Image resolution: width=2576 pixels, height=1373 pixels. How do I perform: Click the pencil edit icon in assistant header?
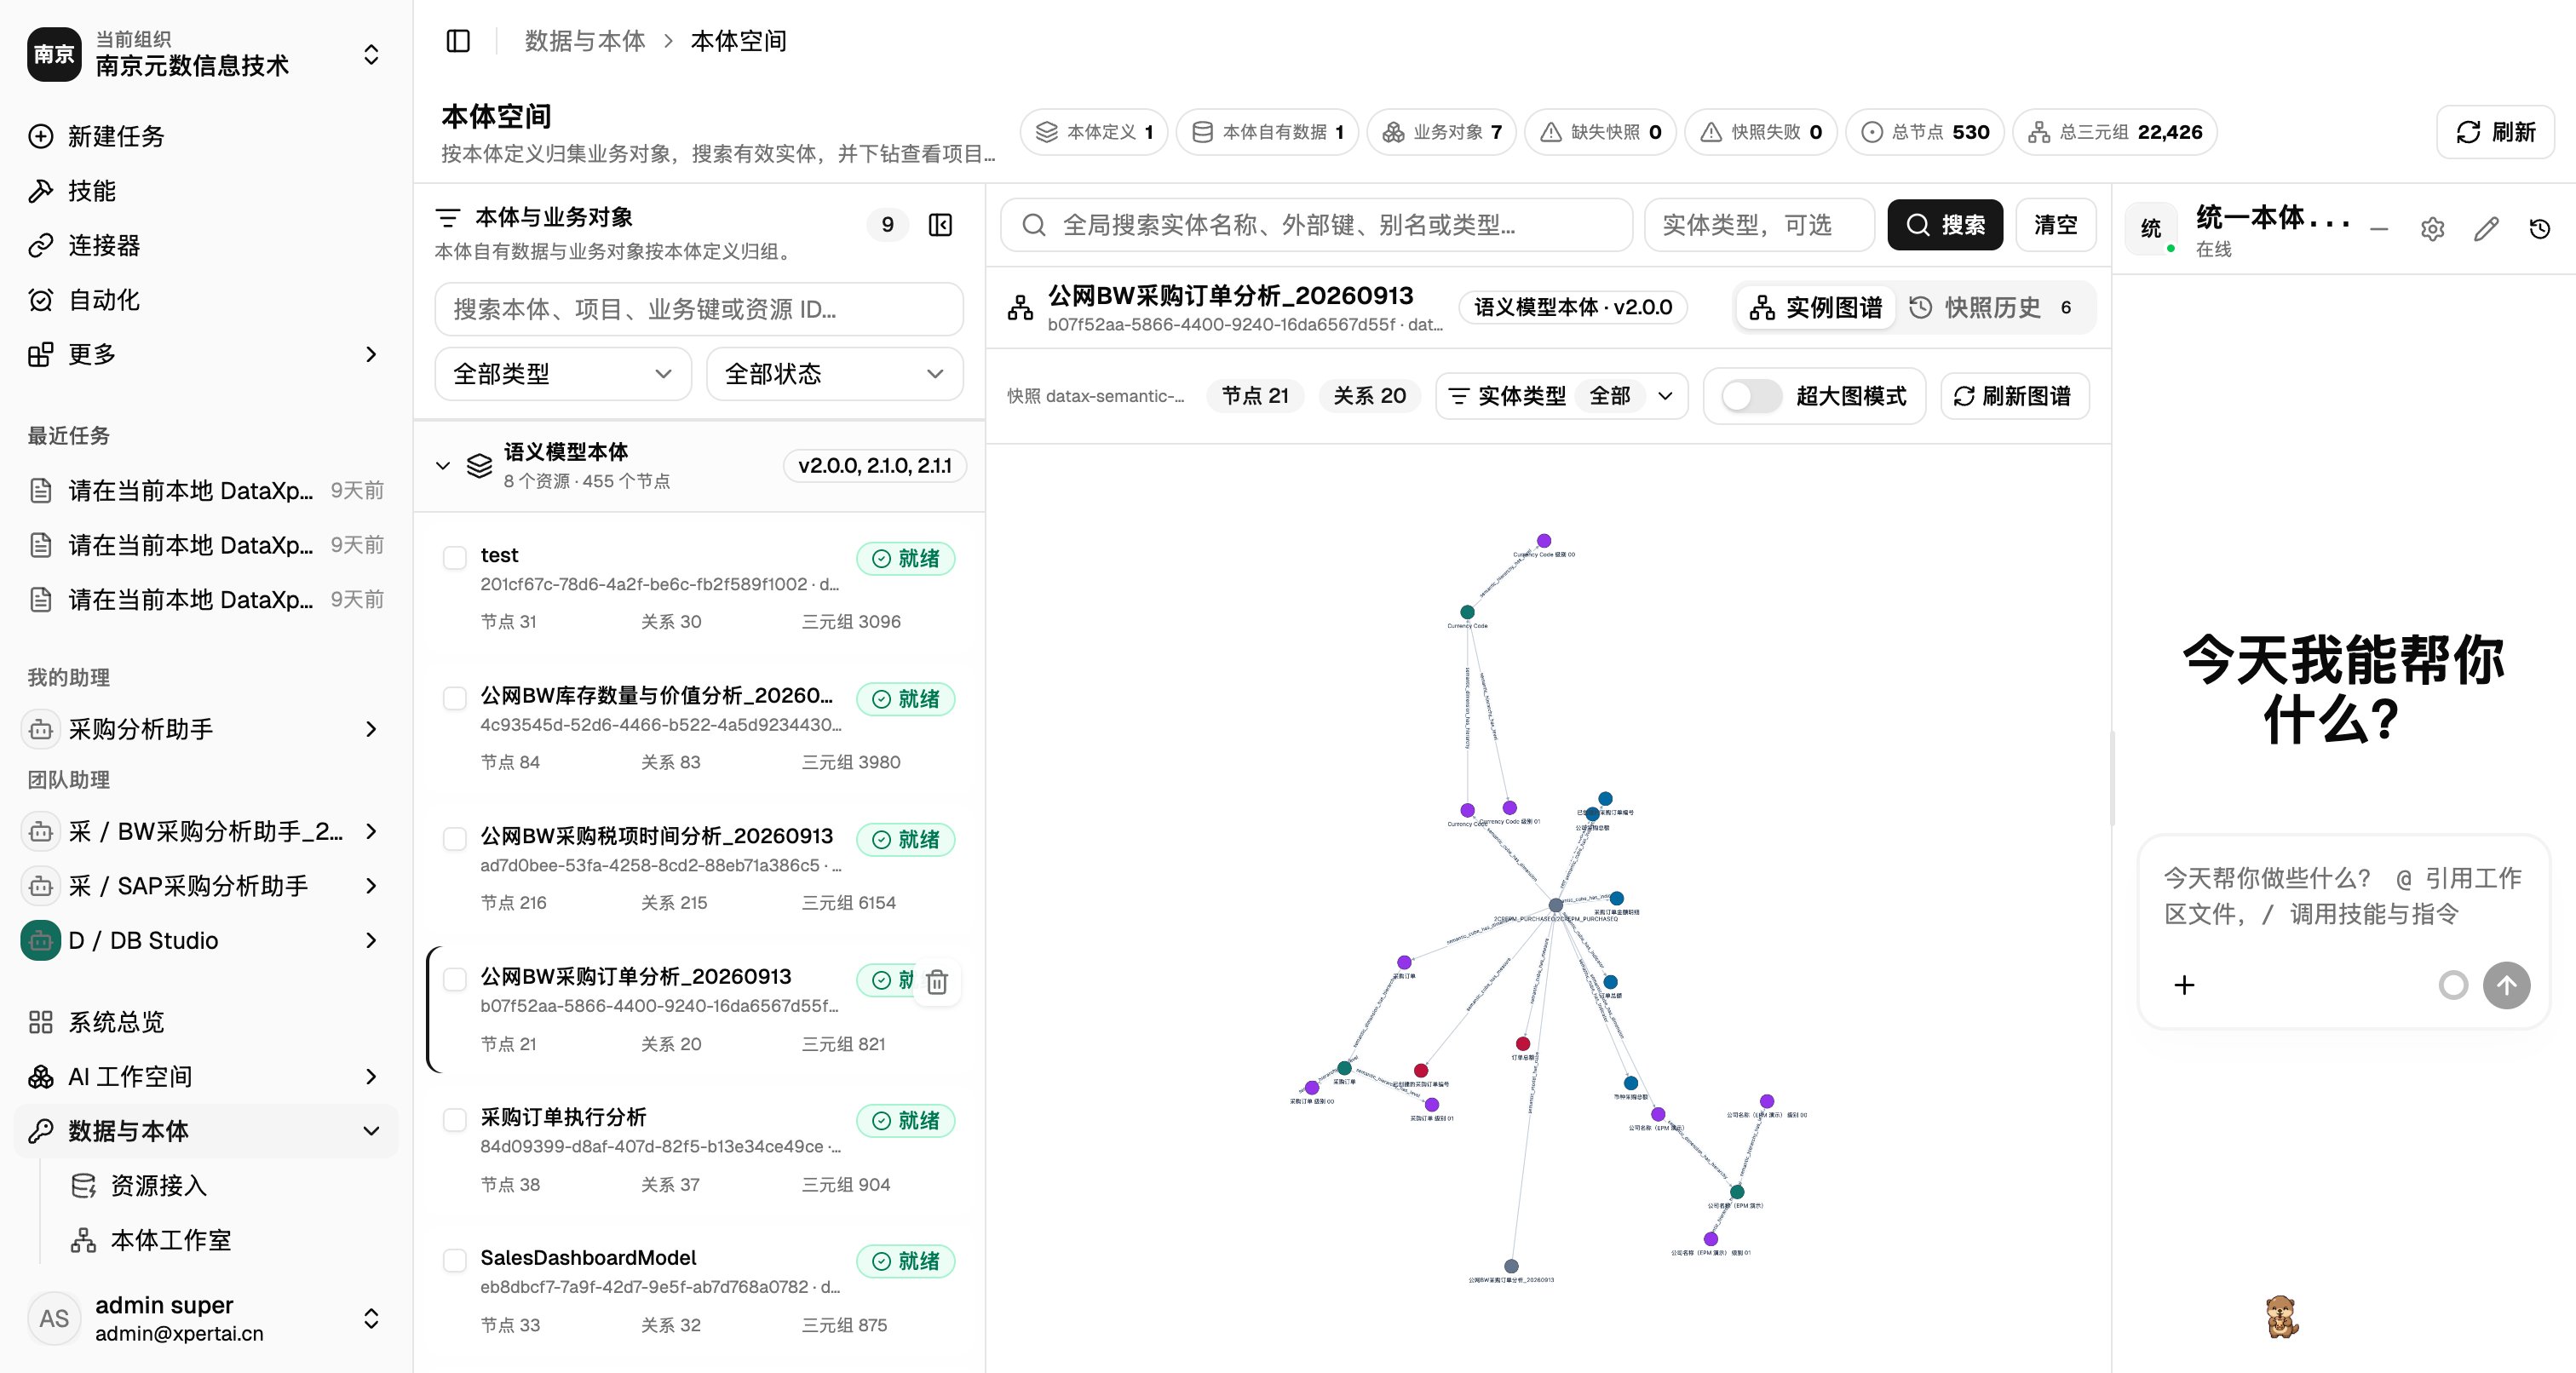pyautogui.click(x=2486, y=229)
